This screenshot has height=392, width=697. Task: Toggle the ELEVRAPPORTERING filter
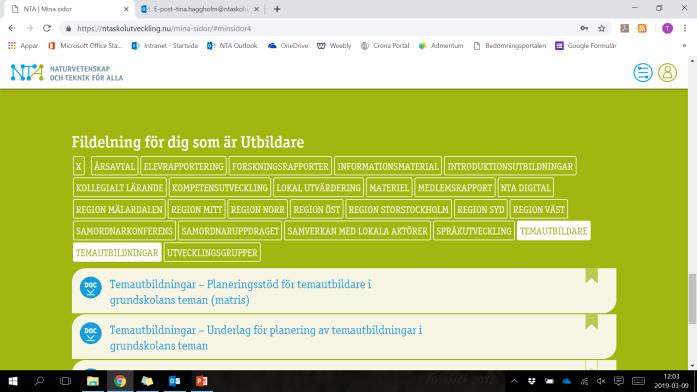[184, 166]
